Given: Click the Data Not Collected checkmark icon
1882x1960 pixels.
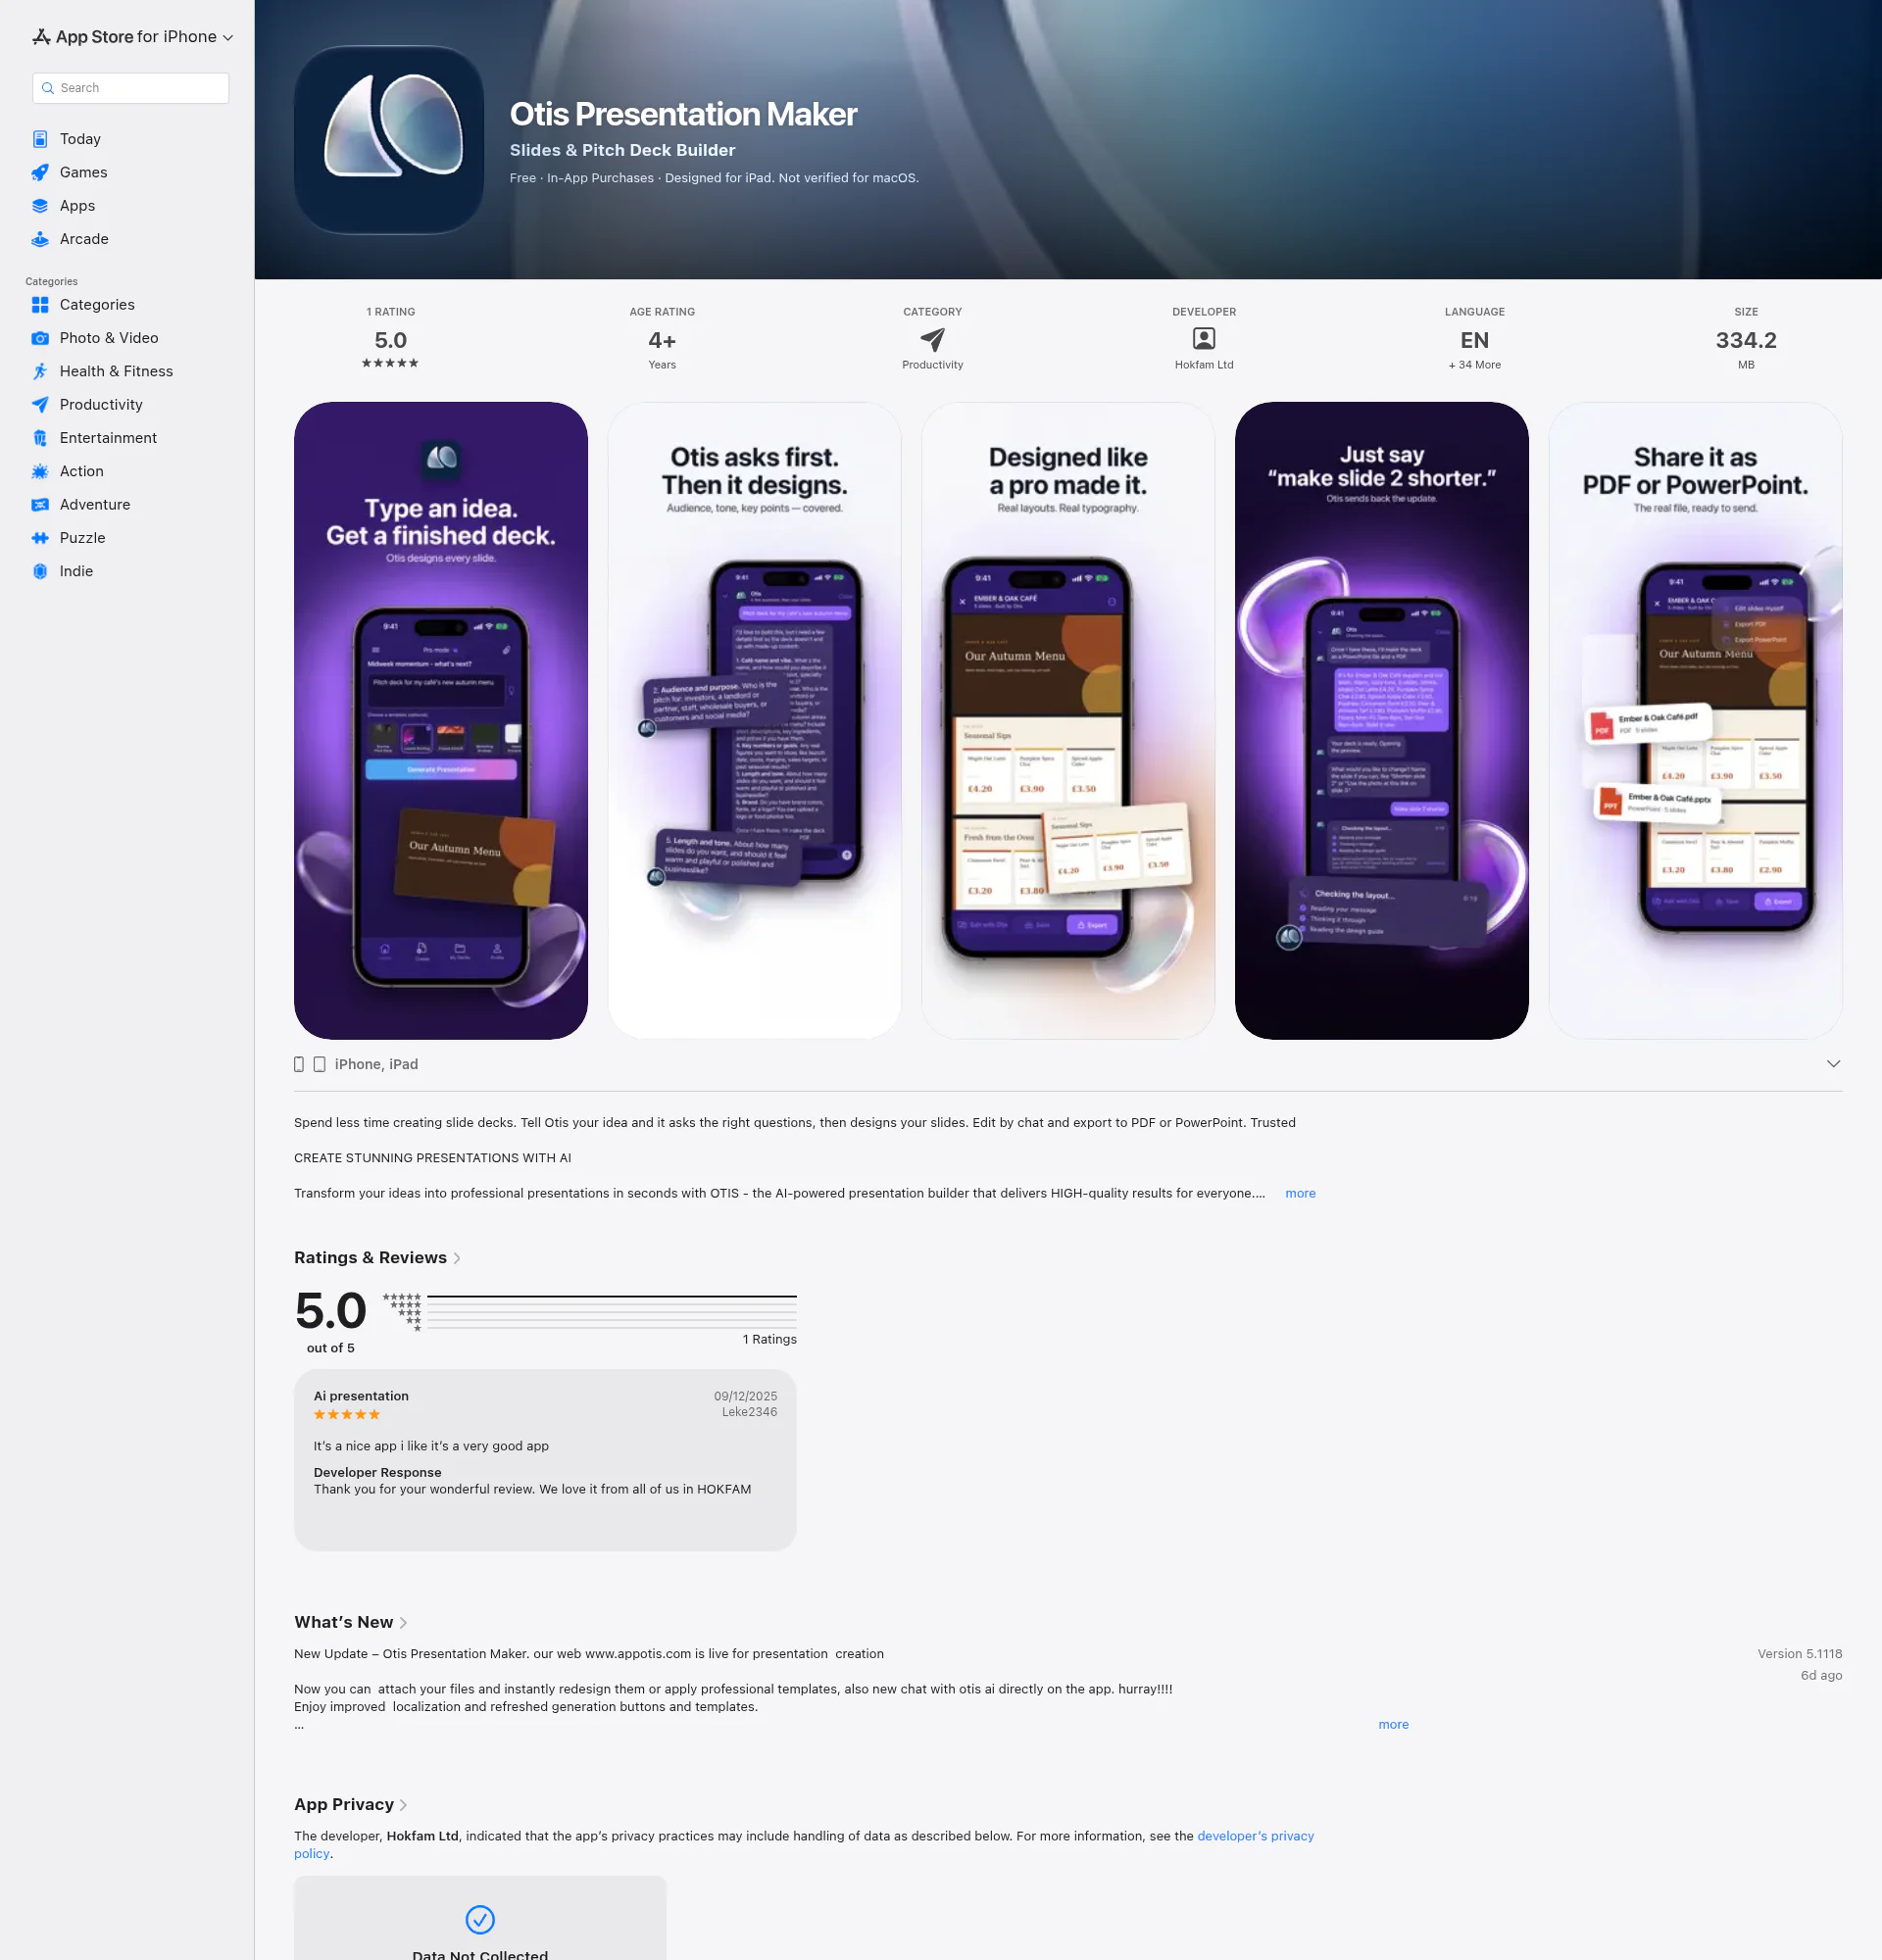Looking at the screenshot, I should pyautogui.click(x=480, y=1919).
